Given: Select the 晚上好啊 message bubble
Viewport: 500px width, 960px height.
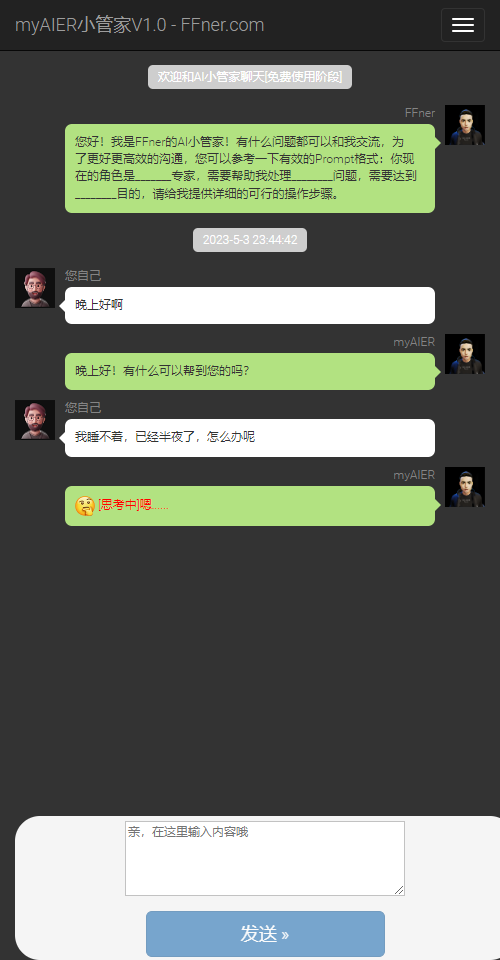Looking at the screenshot, I should 250,306.
